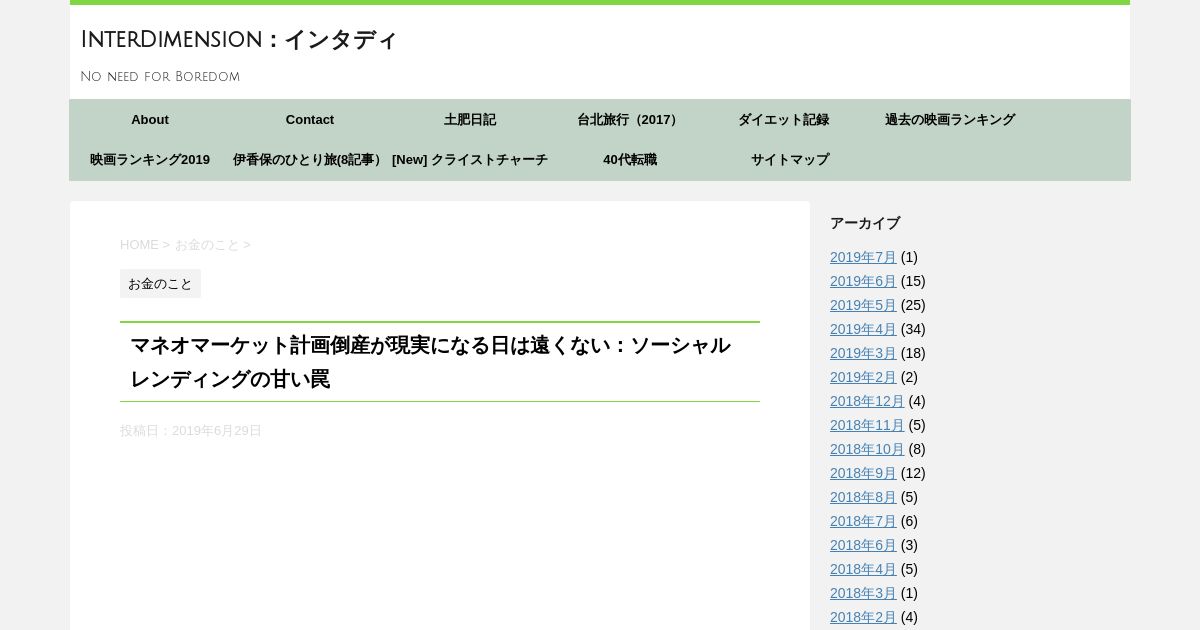1200x630 pixels.
Task: Click the article title about マネオマーケット
Action: click(440, 362)
